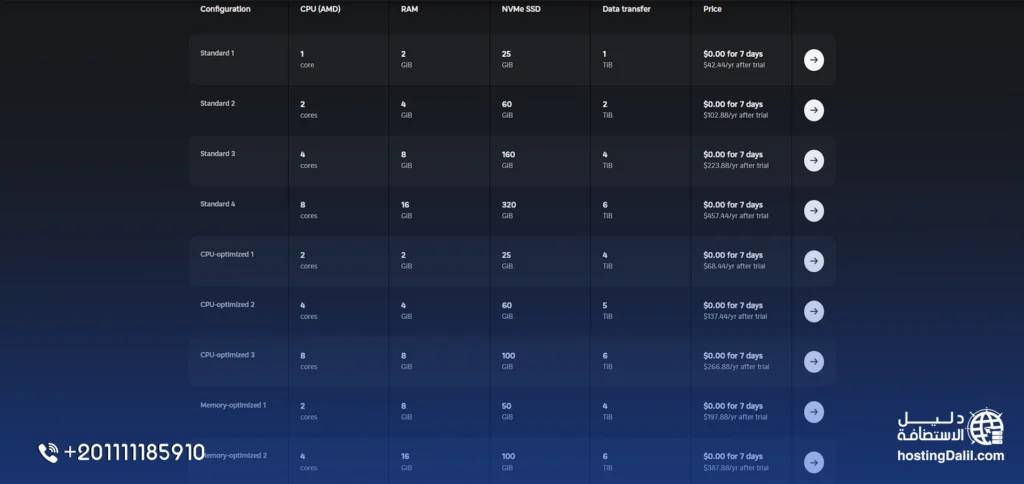Click the Price column header

712,9
